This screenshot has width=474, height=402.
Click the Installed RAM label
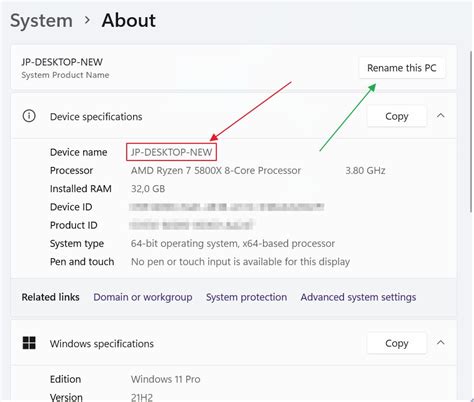pos(81,189)
